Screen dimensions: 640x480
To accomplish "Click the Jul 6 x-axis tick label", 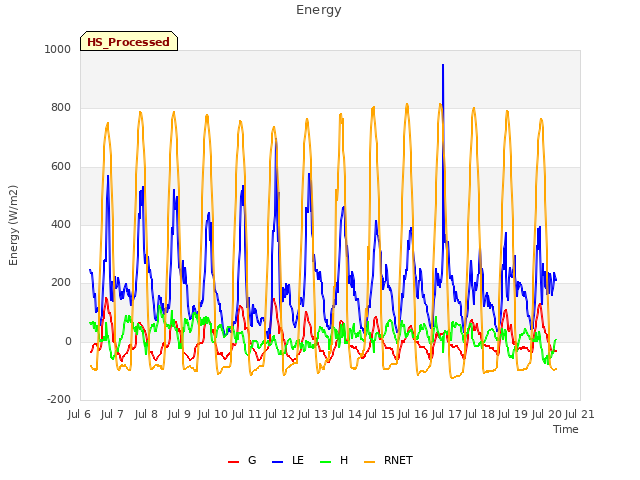I will point(79,415).
